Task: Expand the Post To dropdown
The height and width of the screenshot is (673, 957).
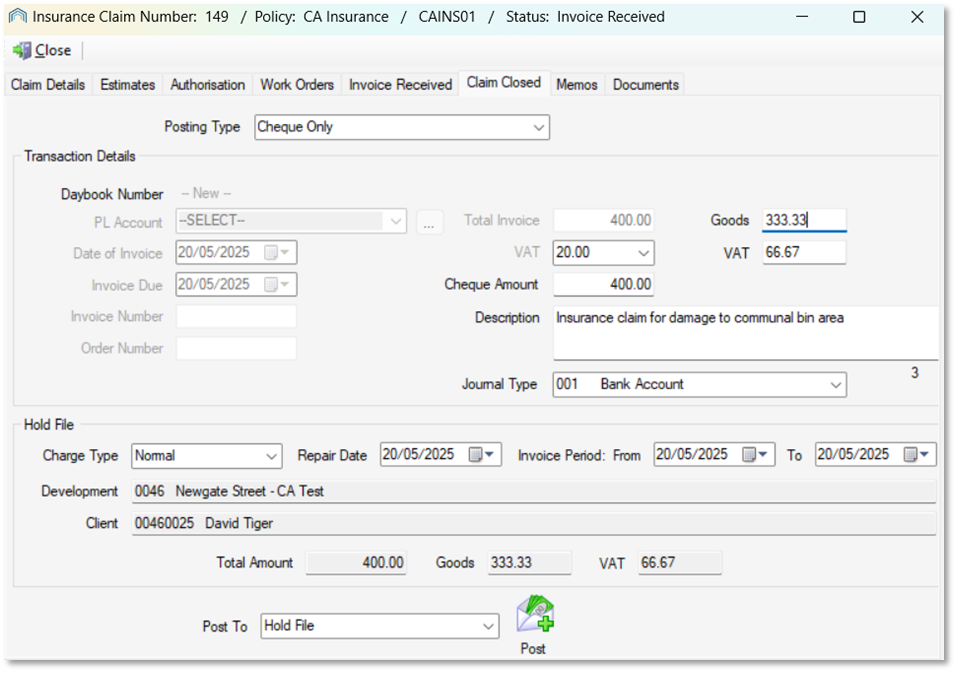Action: point(488,627)
